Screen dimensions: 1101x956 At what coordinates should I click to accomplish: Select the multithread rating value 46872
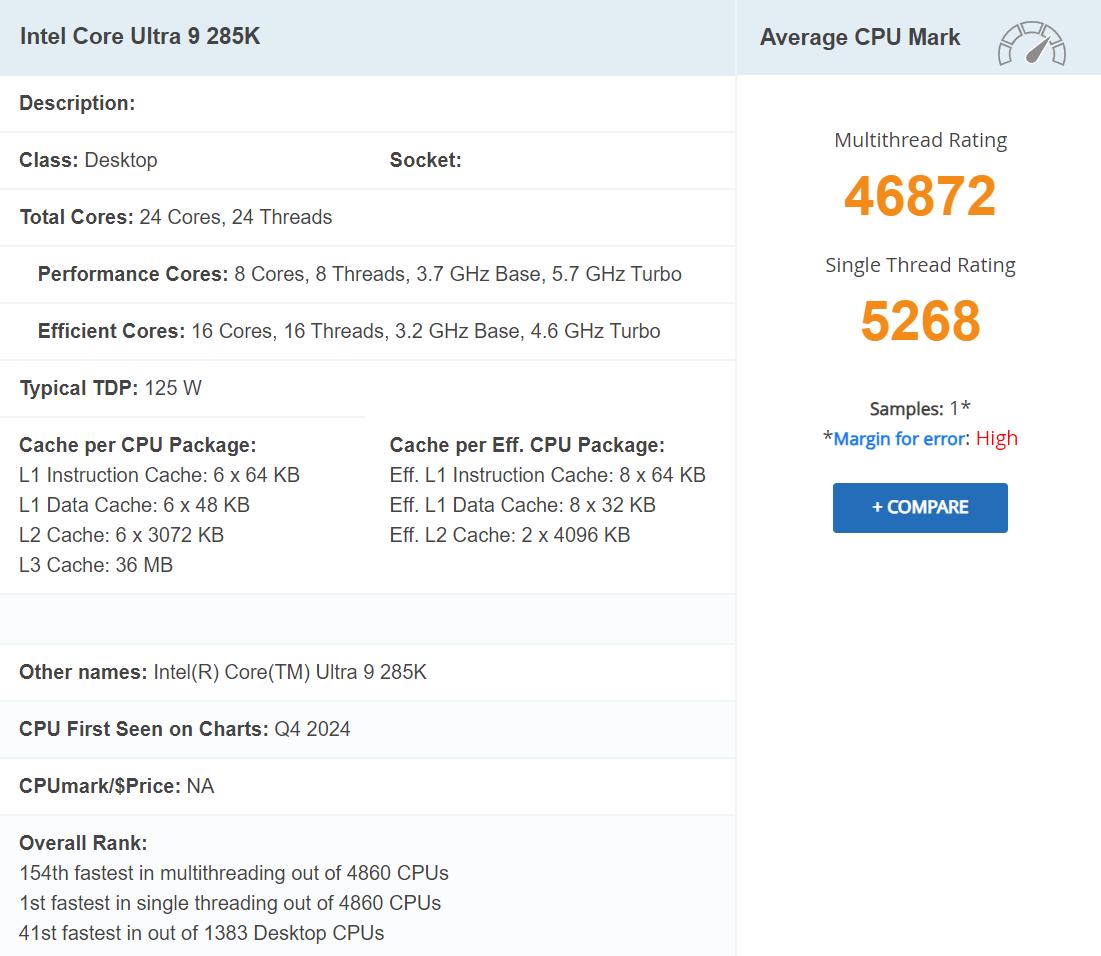point(920,195)
